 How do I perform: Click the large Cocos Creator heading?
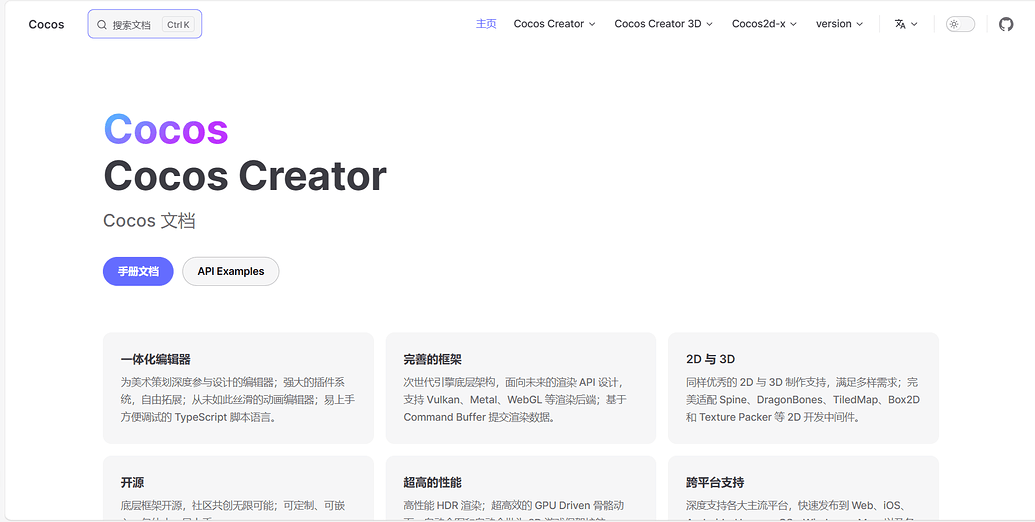pos(245,176)
